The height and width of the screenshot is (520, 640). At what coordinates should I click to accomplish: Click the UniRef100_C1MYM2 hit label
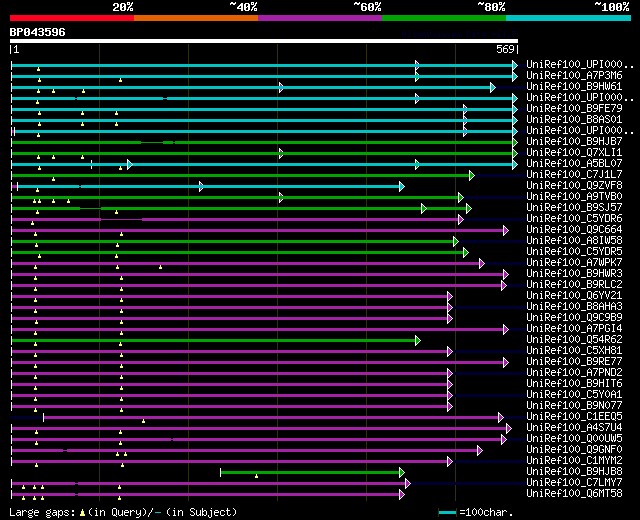point(574,461)
